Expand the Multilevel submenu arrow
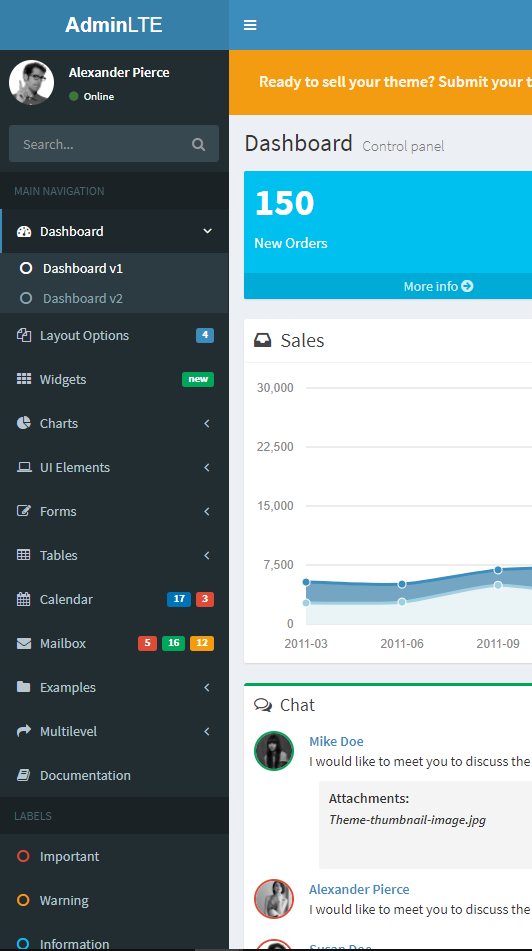Image resolution: width=532 pixels, height=951 pixels. tap(207, 731)
